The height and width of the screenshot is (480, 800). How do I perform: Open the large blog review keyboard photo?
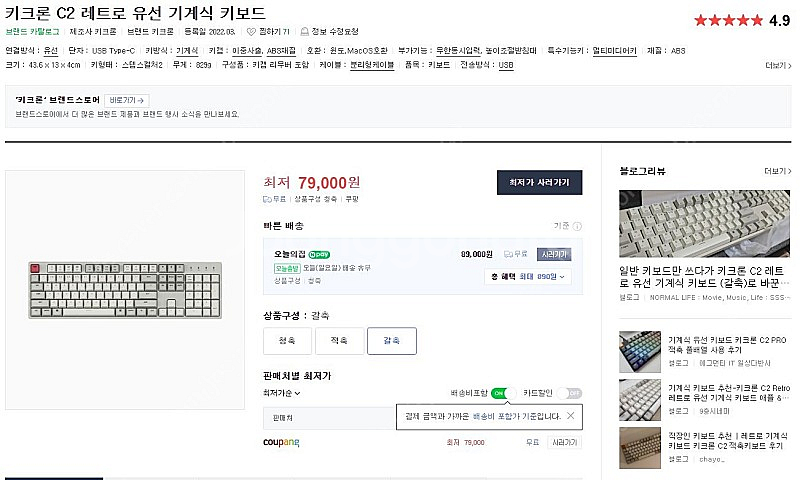pos(705,223)
